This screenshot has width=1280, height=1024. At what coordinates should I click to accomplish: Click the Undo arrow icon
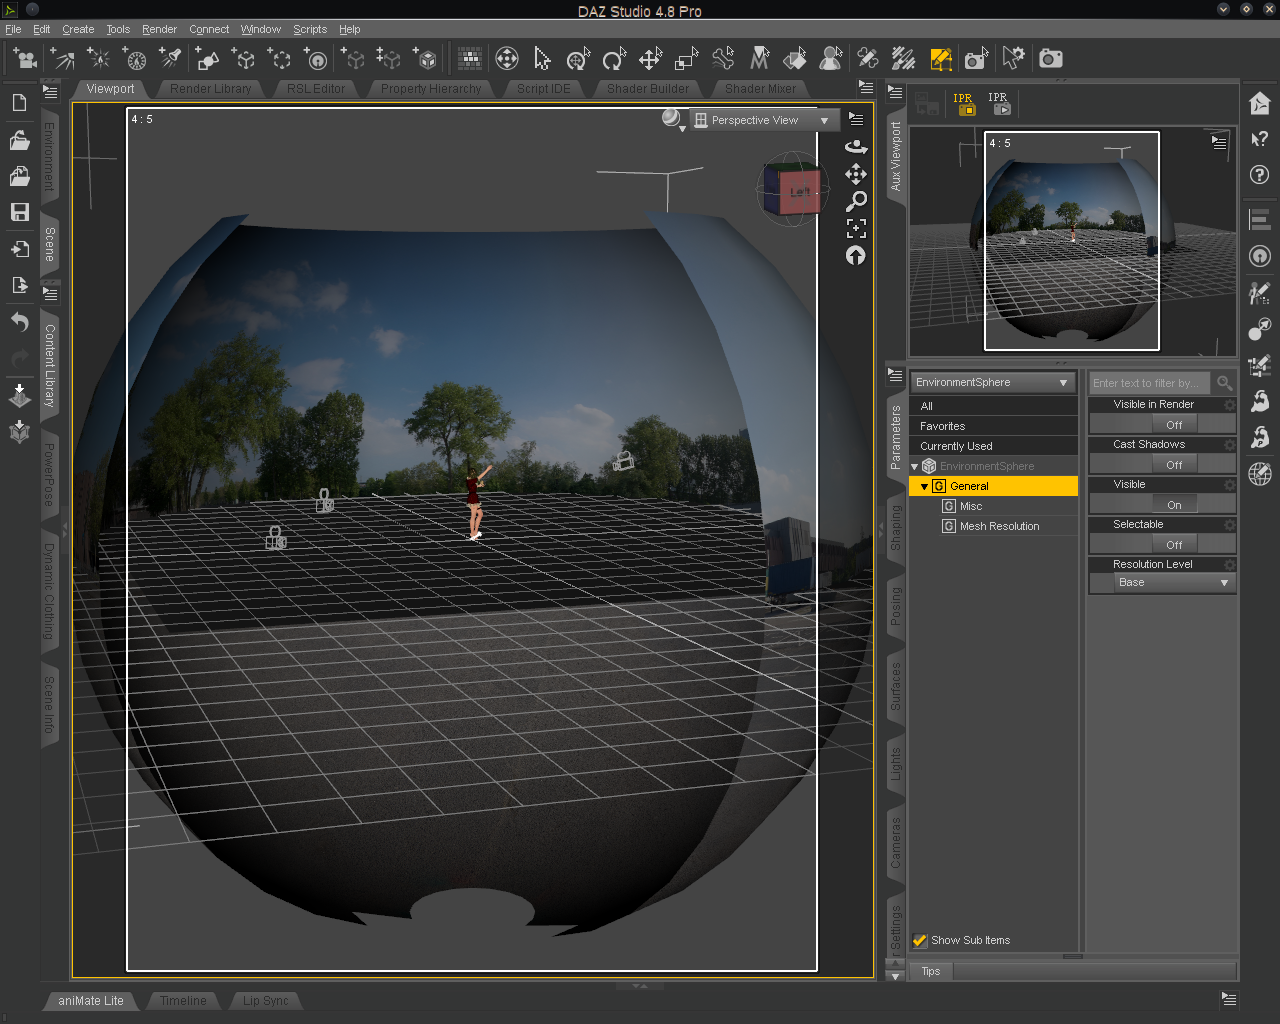(x=19, y=322)
